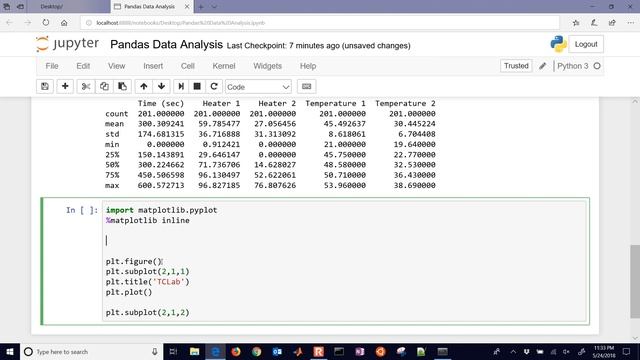This screenshot has width=640, height=360.
Task: Open Task View on the taskbar
Action: coord(173,351)
